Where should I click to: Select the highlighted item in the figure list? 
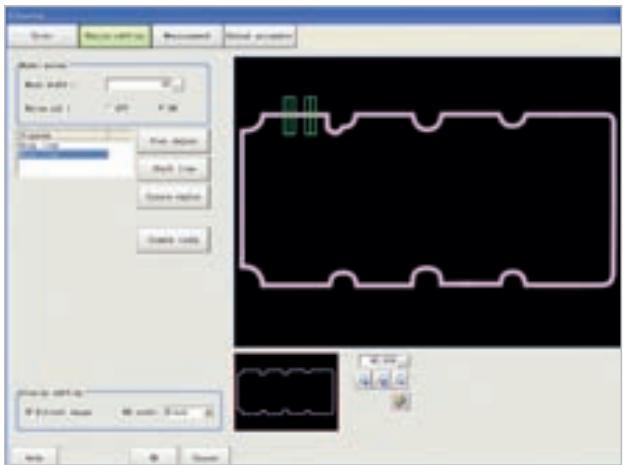(x=62, y=155)
